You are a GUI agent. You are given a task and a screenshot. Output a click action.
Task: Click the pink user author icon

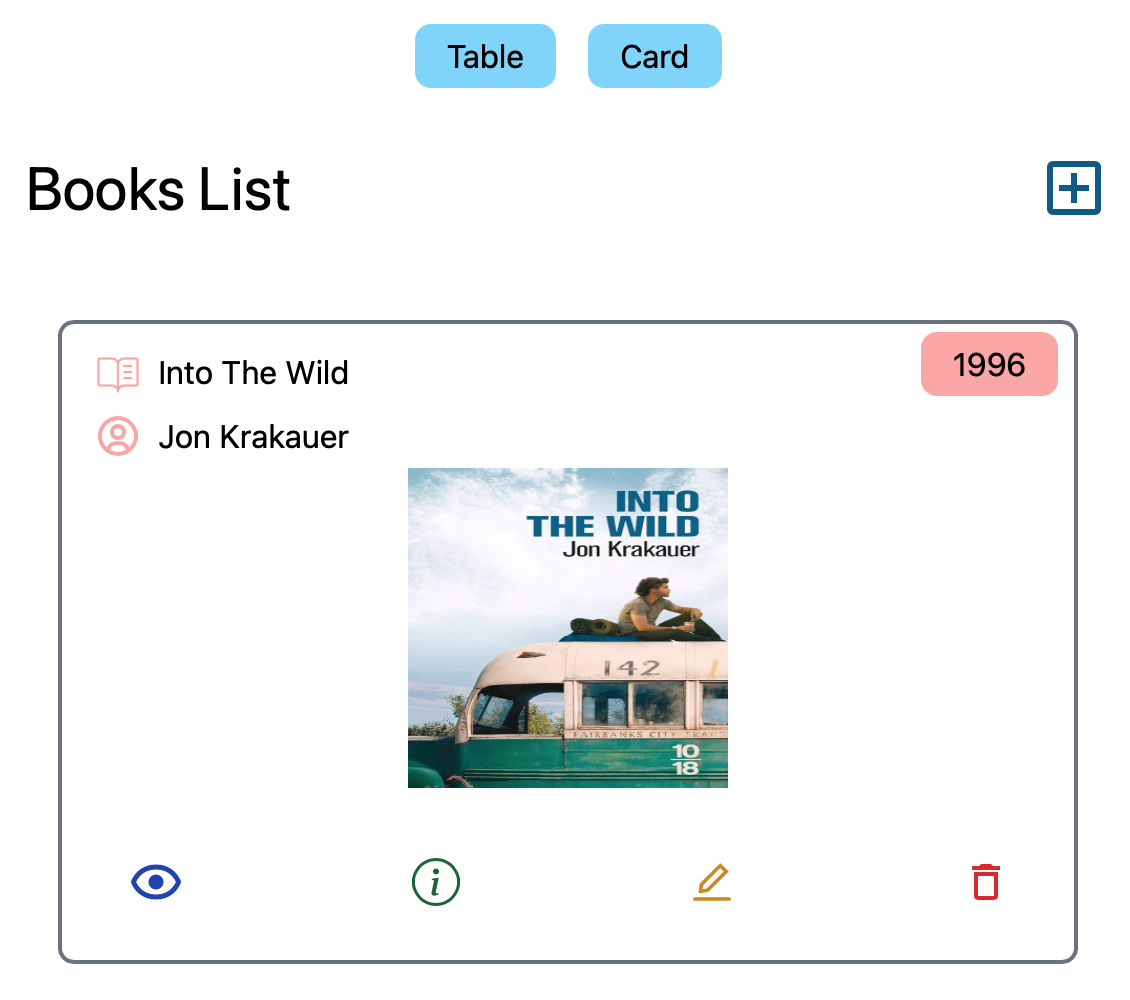(118, 437)
